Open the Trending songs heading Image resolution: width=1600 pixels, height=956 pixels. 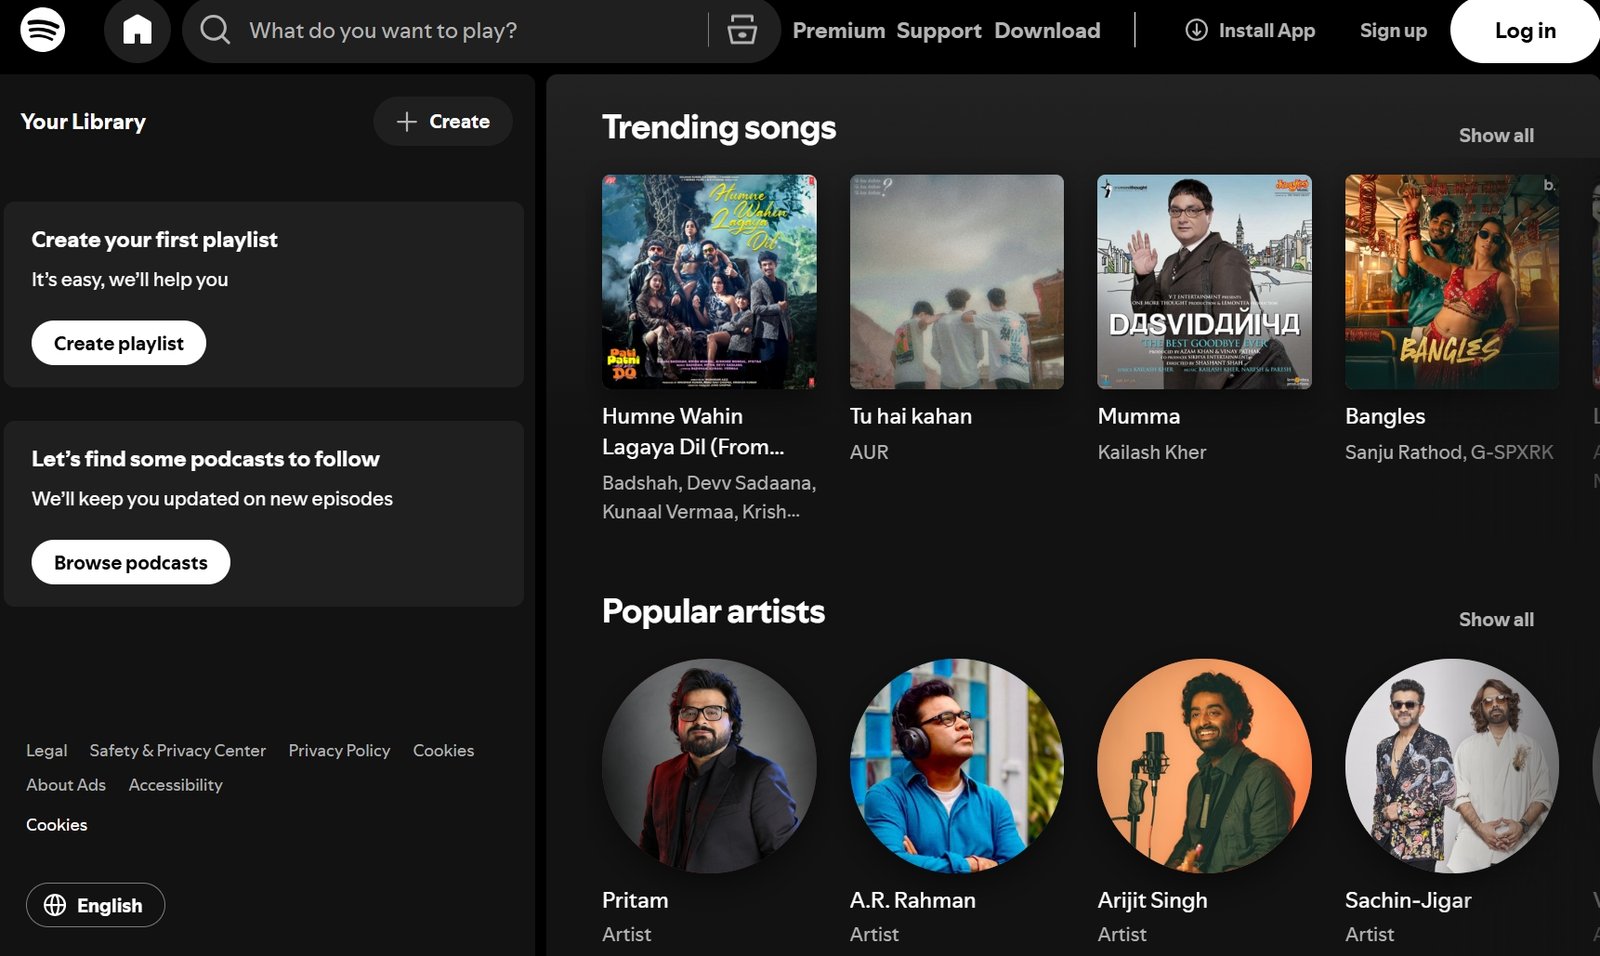point(719,128)
